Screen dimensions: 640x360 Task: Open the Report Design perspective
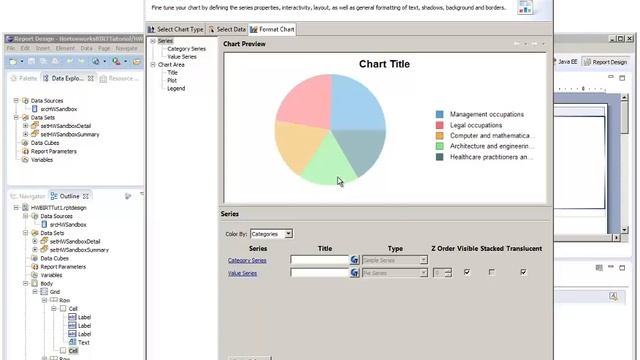[606, 62]
